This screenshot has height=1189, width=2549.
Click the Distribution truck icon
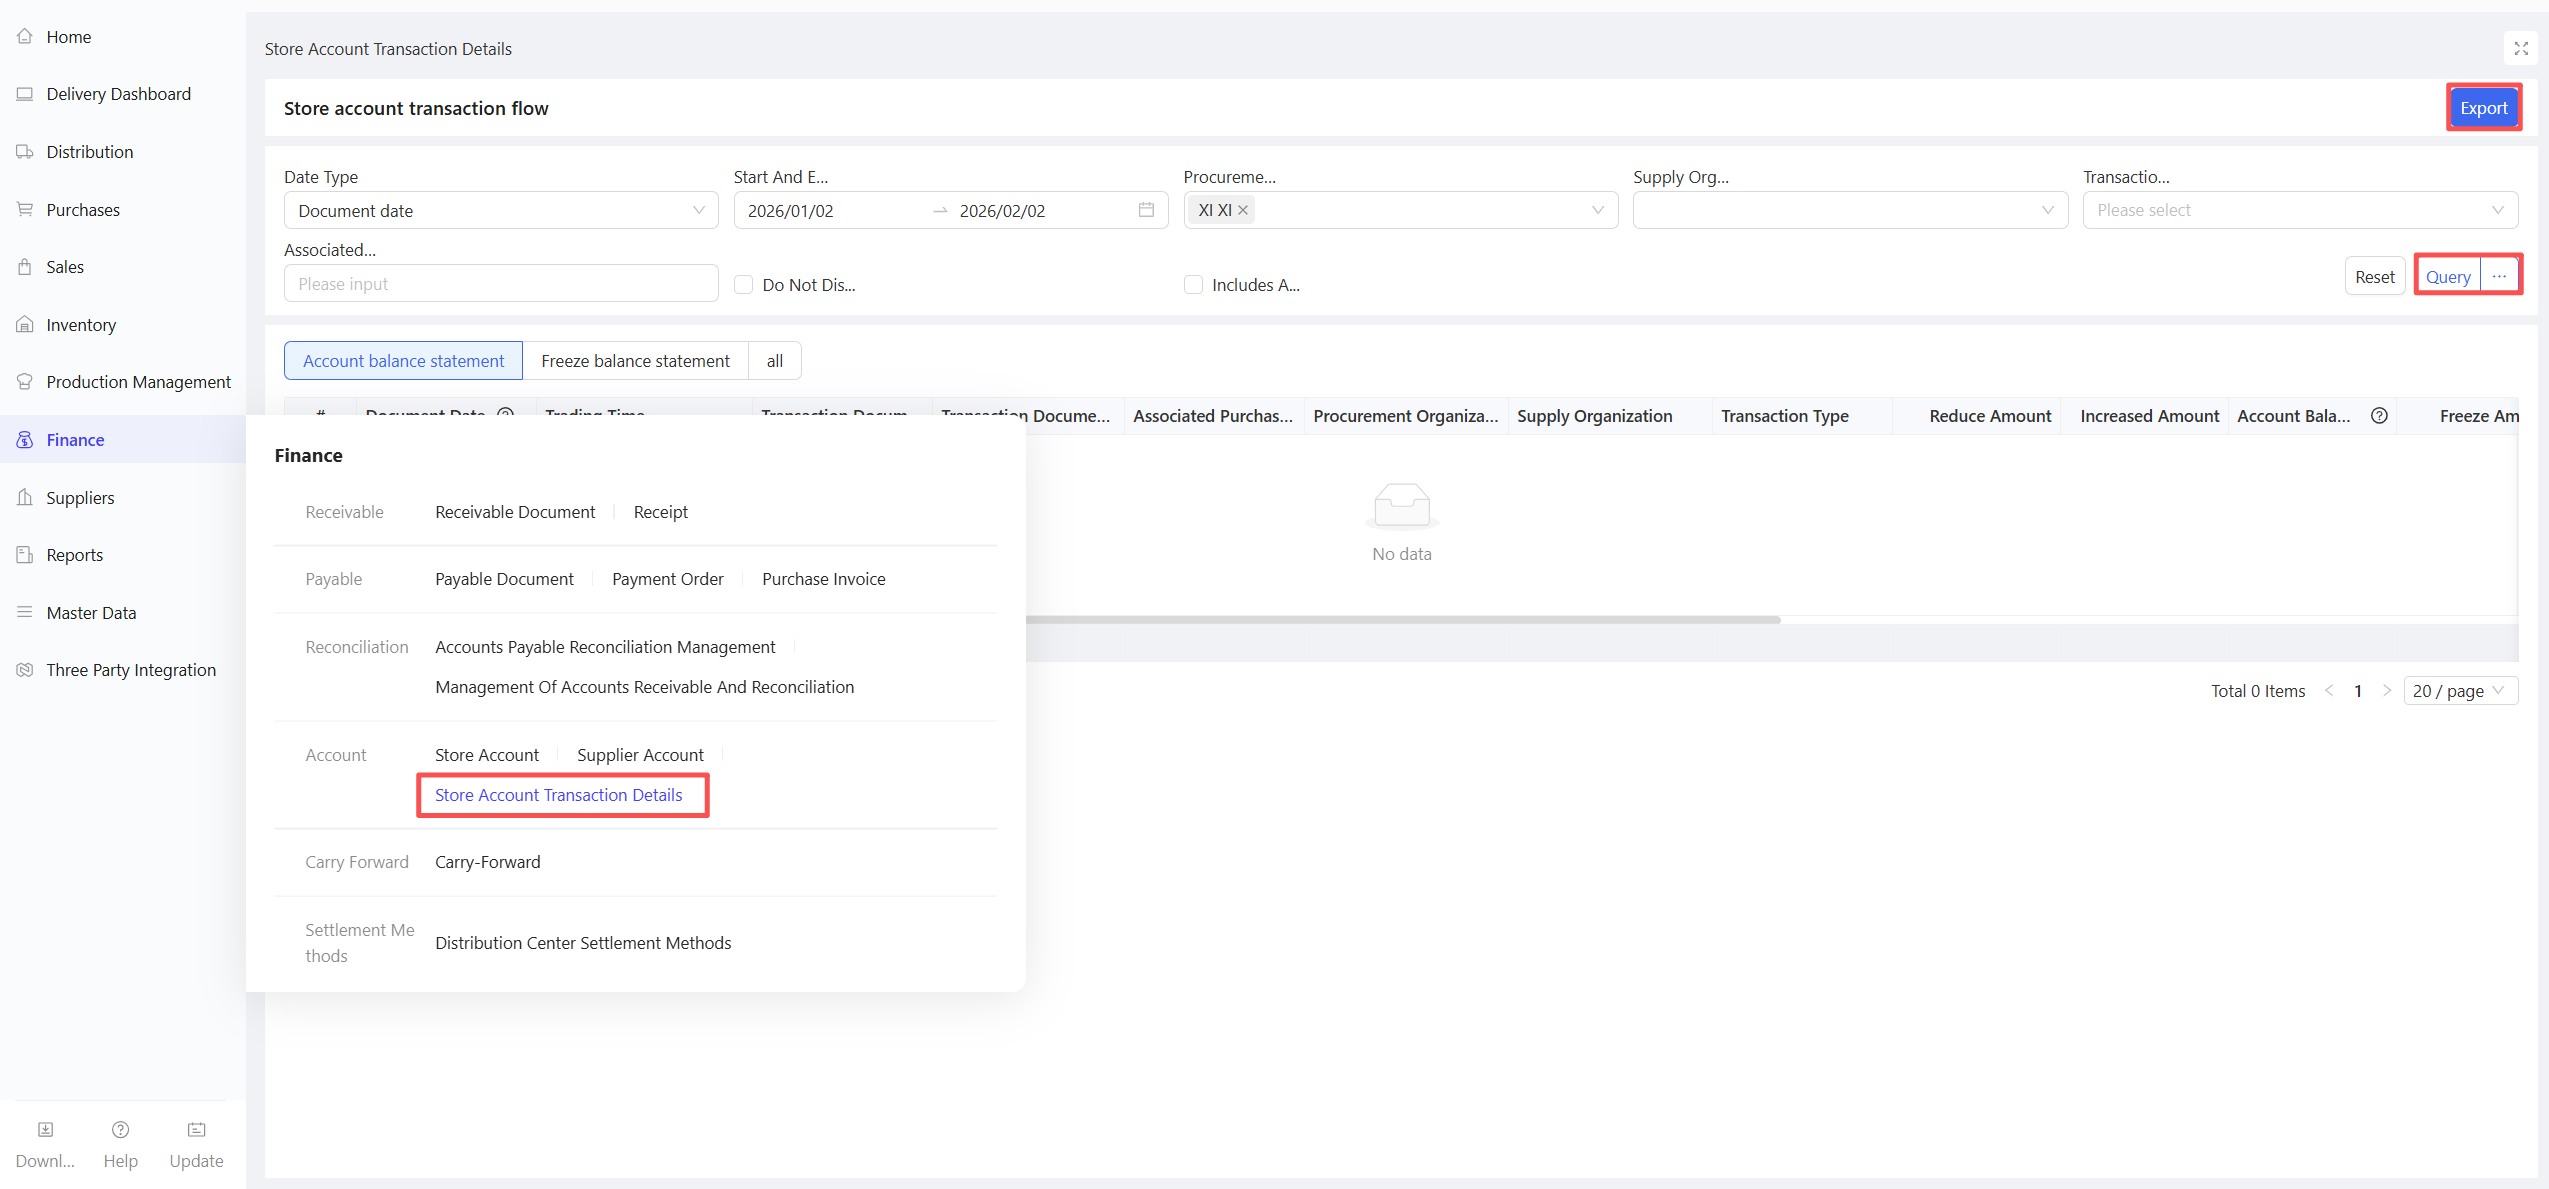pos(25,152)
